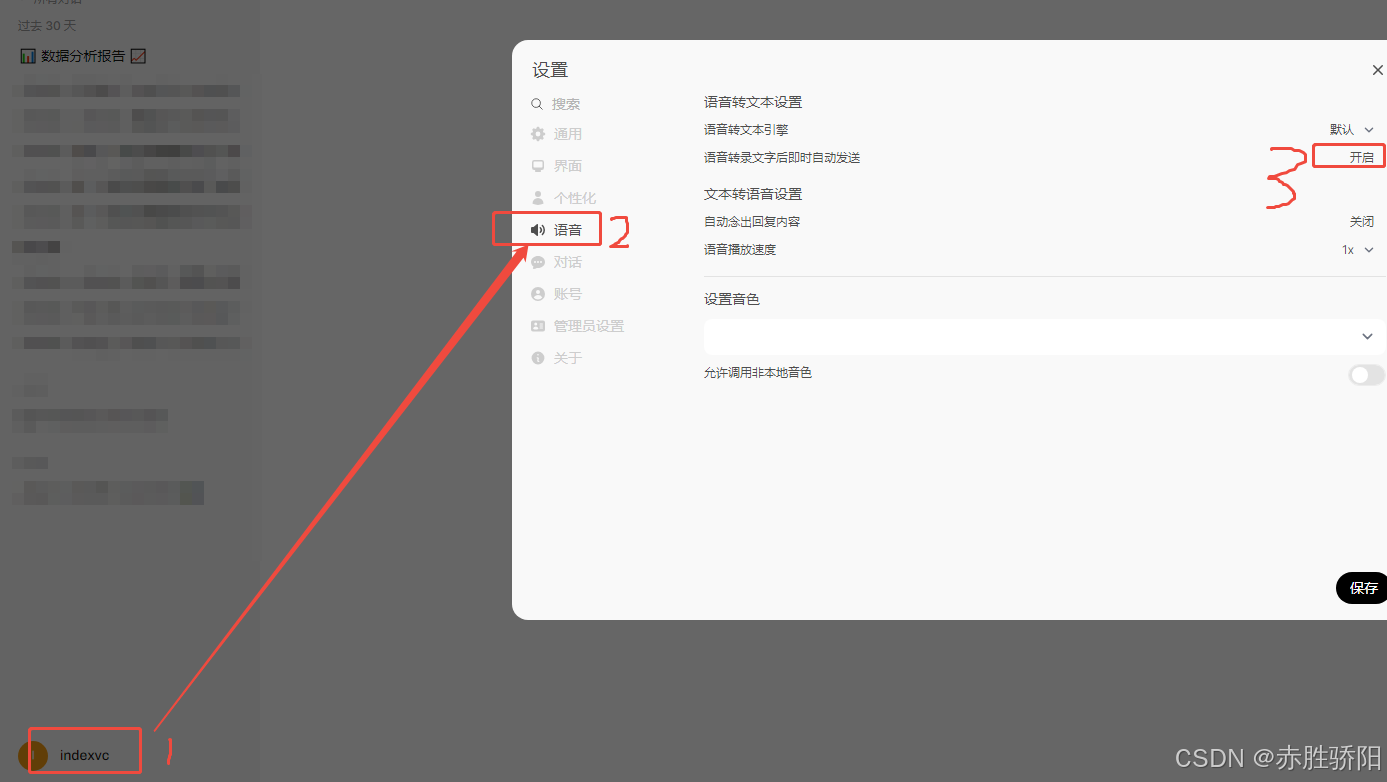1387x782 pixels.
Task: Open the 搜索 settings section
Action: pyautogui.click(x=567, y=102)
